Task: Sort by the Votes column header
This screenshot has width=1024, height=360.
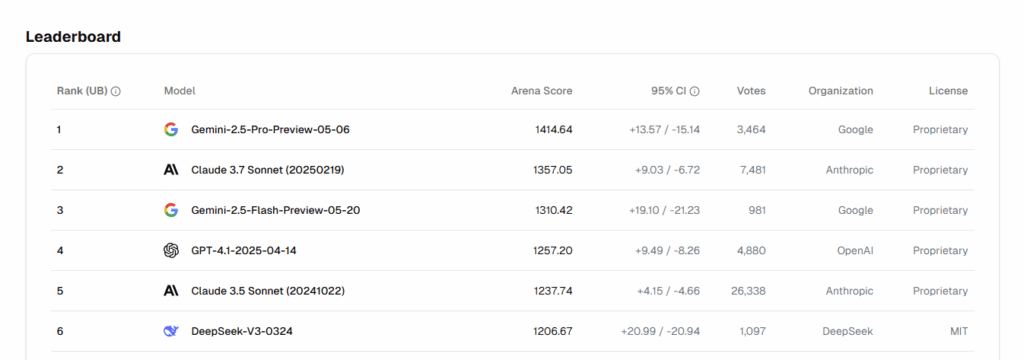Action: [751, 91]
